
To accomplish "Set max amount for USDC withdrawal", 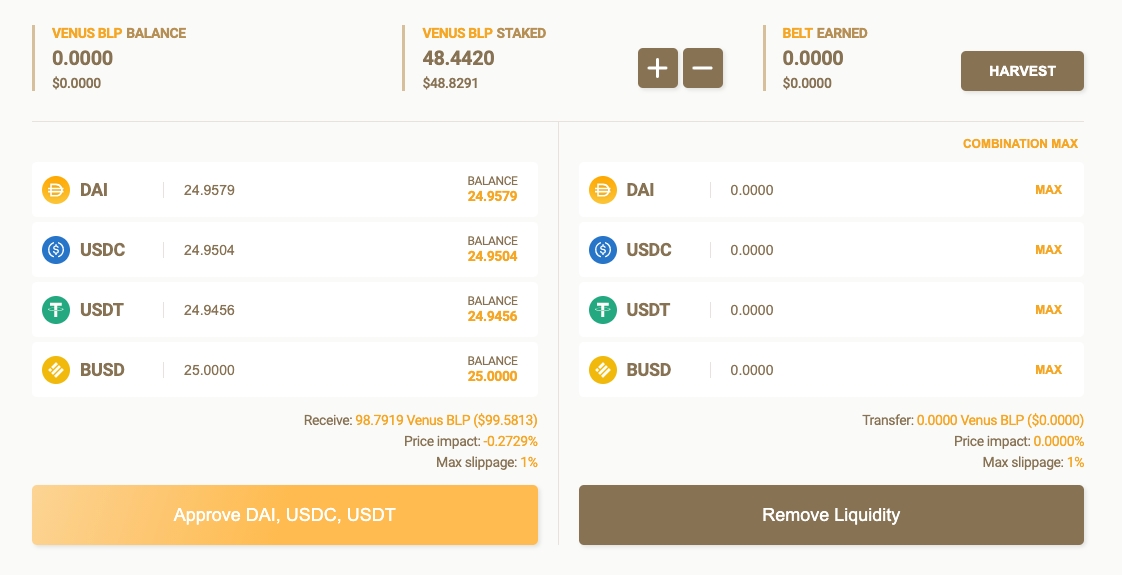I will 1048,250.
